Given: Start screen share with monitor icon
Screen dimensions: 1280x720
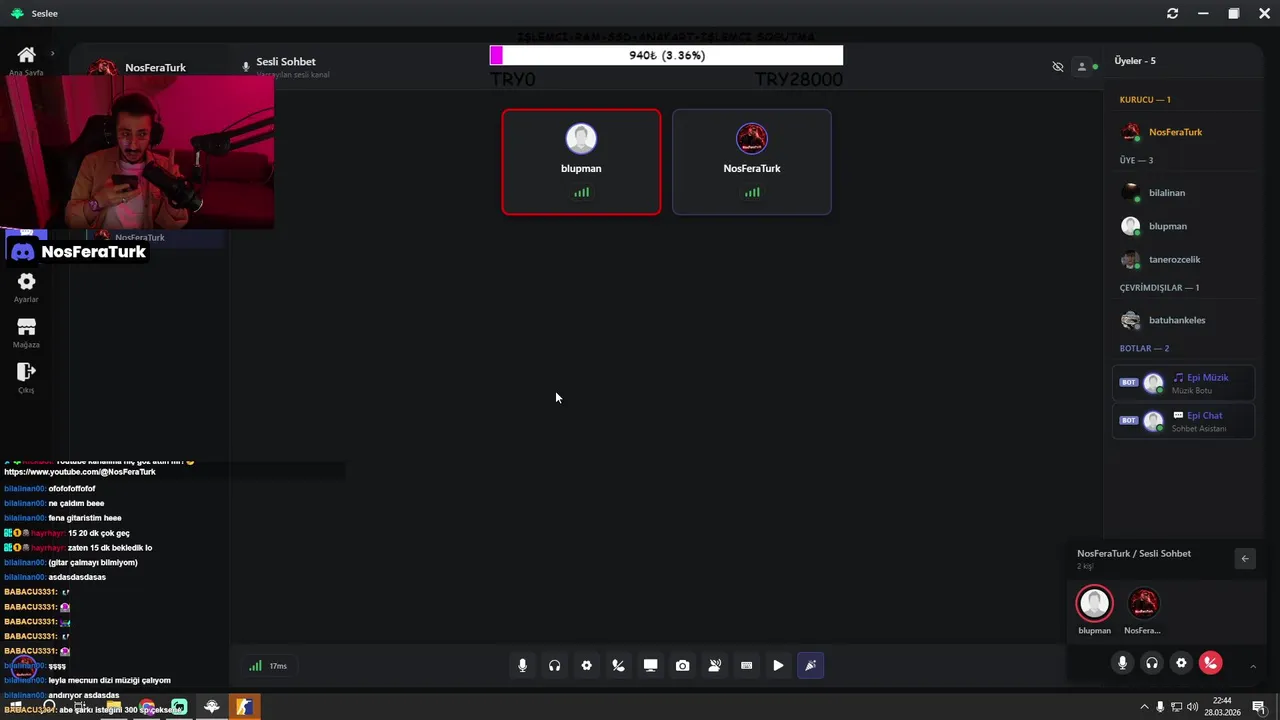Looking at the screenshot, I should coord(650,666).
